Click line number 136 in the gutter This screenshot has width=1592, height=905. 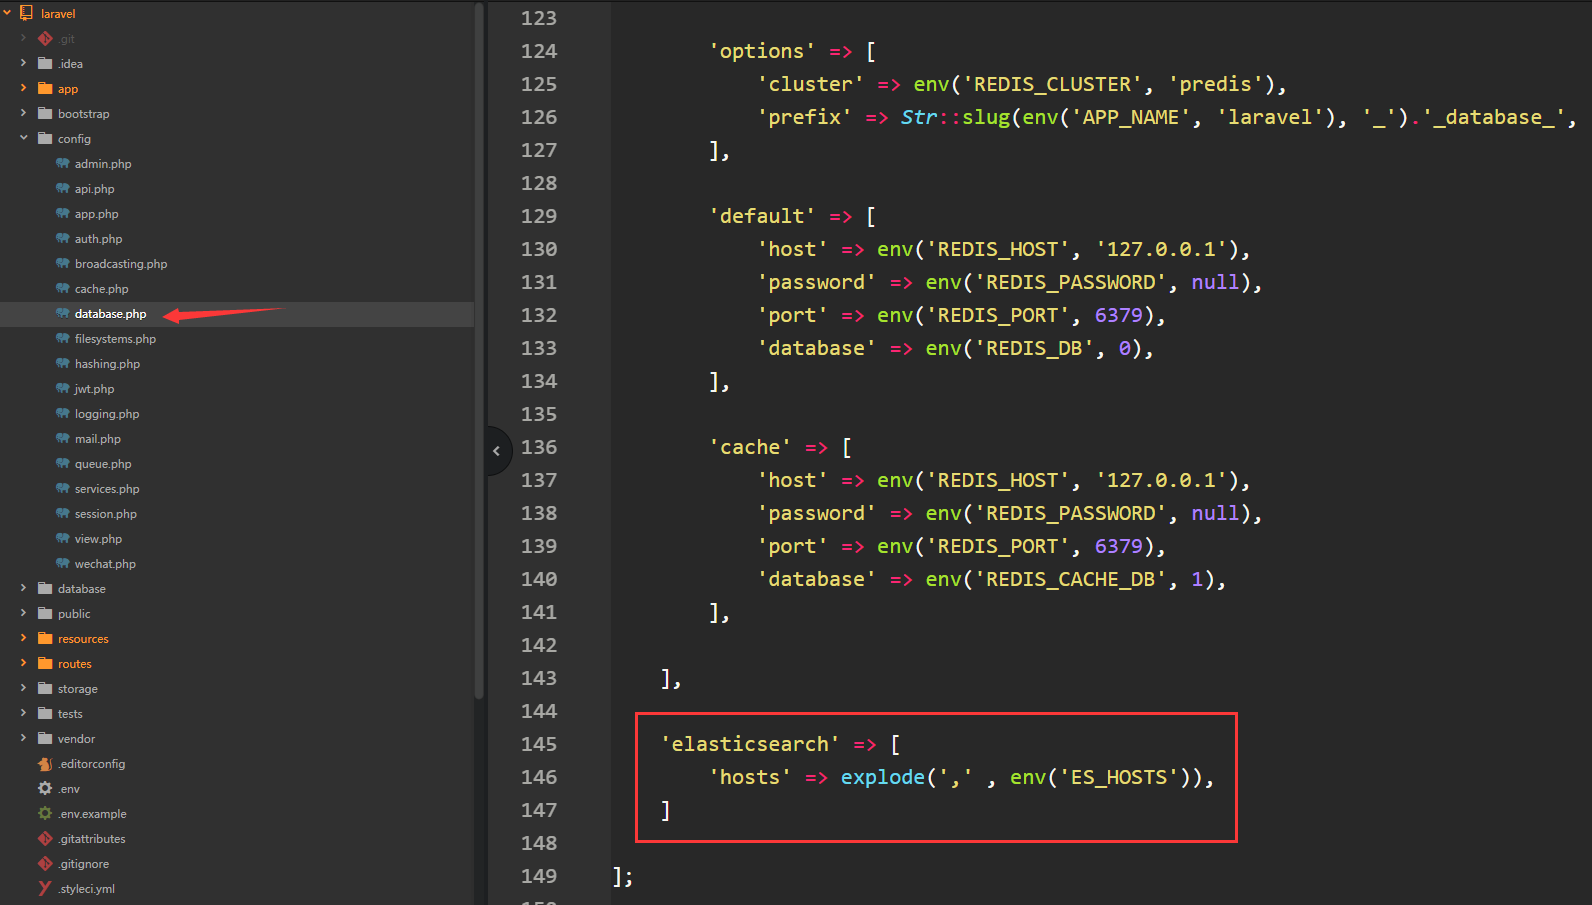pos(539,447)
